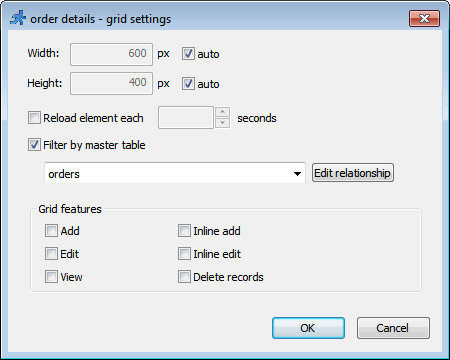
Task: Check the Delete records option
Action: [x=184, y=277]
